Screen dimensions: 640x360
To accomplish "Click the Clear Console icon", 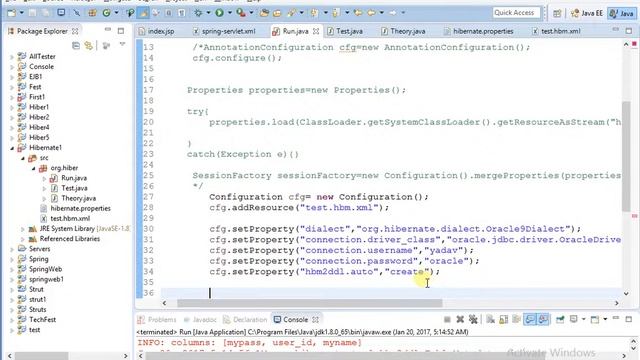I will point(491,319).
